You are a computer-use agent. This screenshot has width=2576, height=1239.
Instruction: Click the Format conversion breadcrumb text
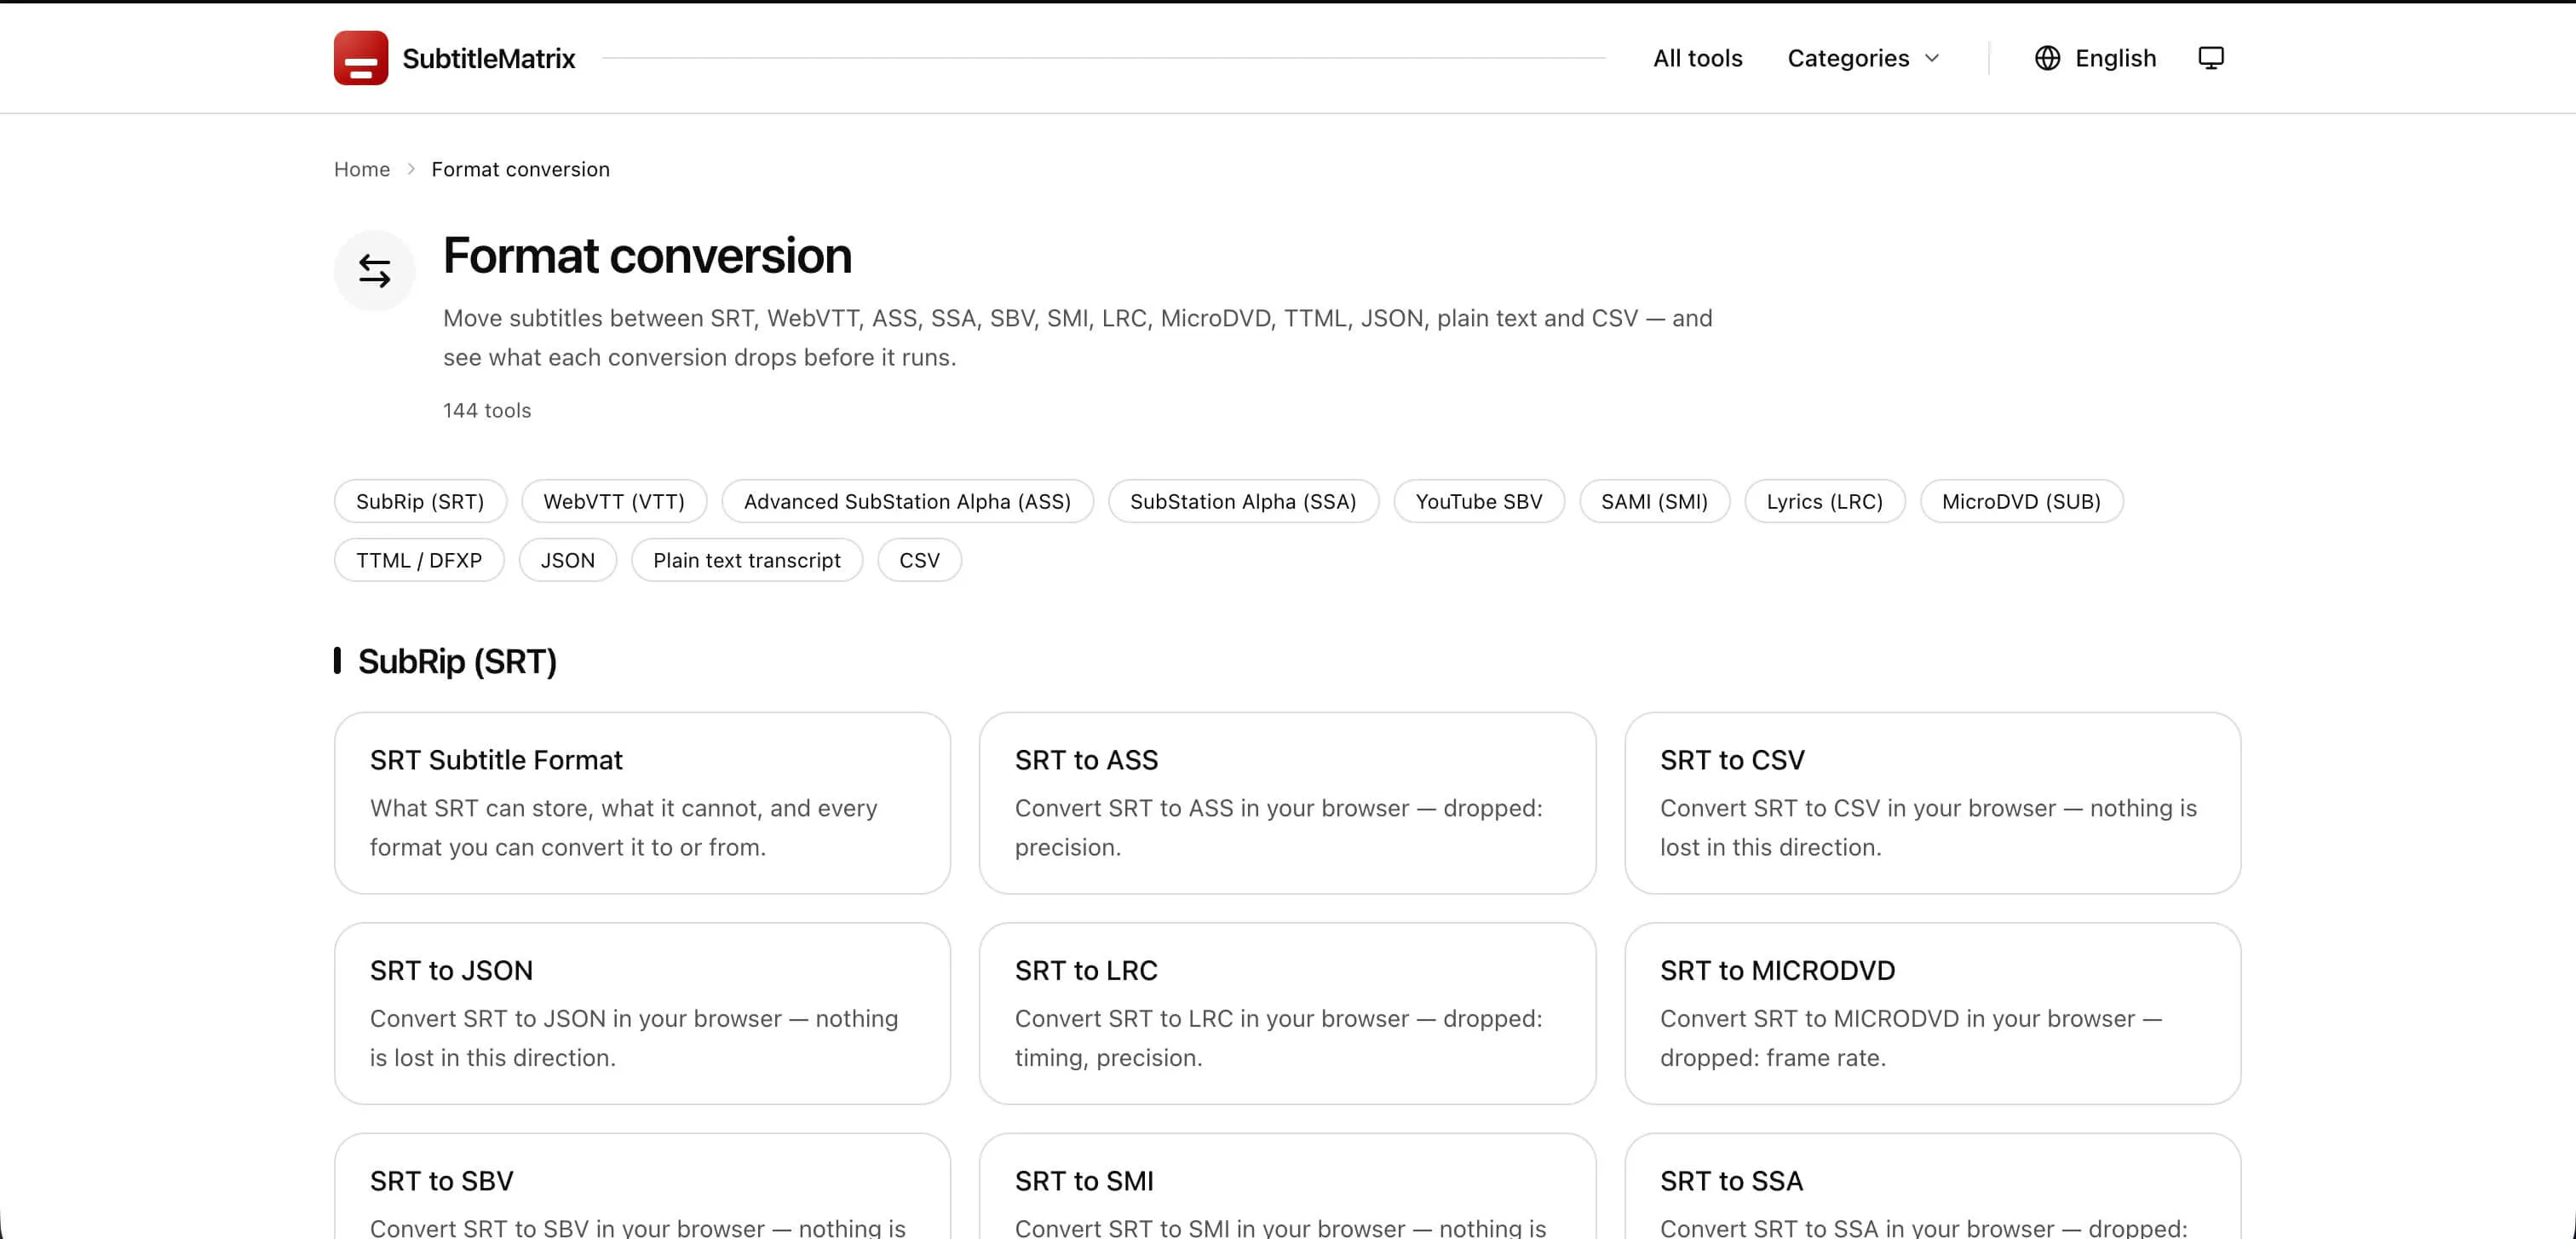pos(520,169)
